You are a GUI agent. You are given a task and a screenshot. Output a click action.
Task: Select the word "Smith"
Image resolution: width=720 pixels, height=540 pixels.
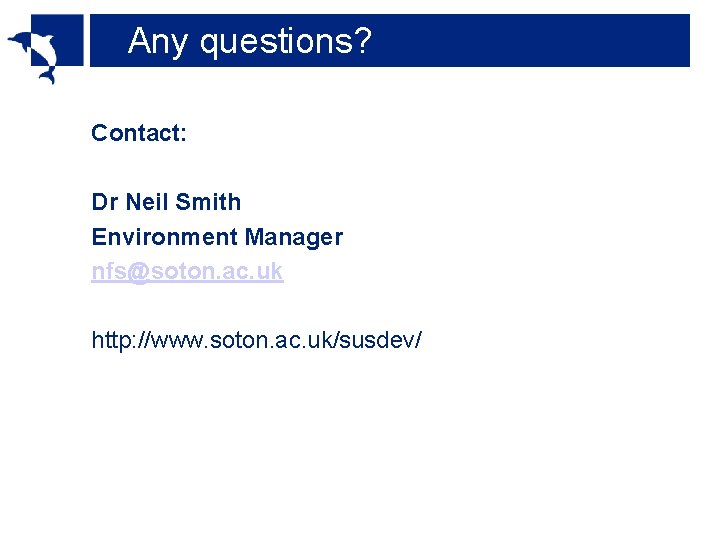(208, 202)
